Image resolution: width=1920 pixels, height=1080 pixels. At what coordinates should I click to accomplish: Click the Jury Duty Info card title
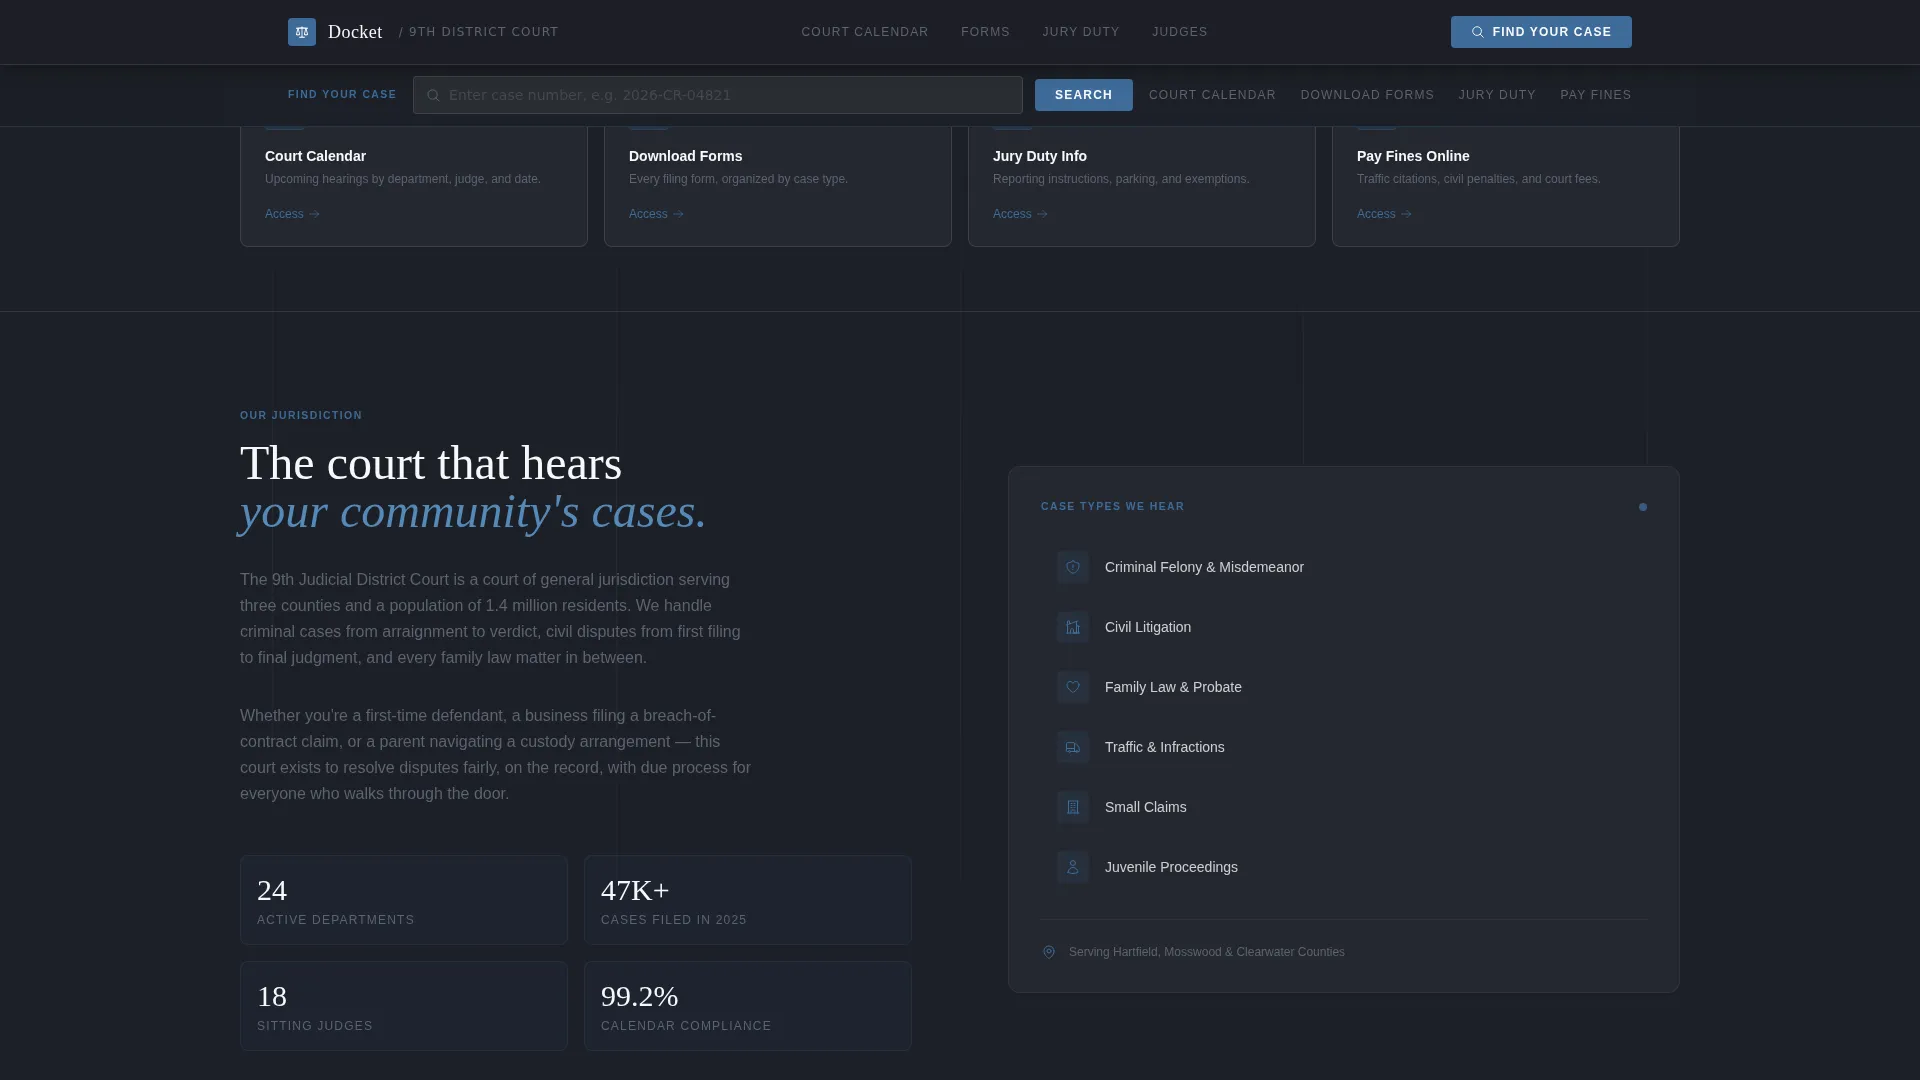click(x=1040, y=156)
